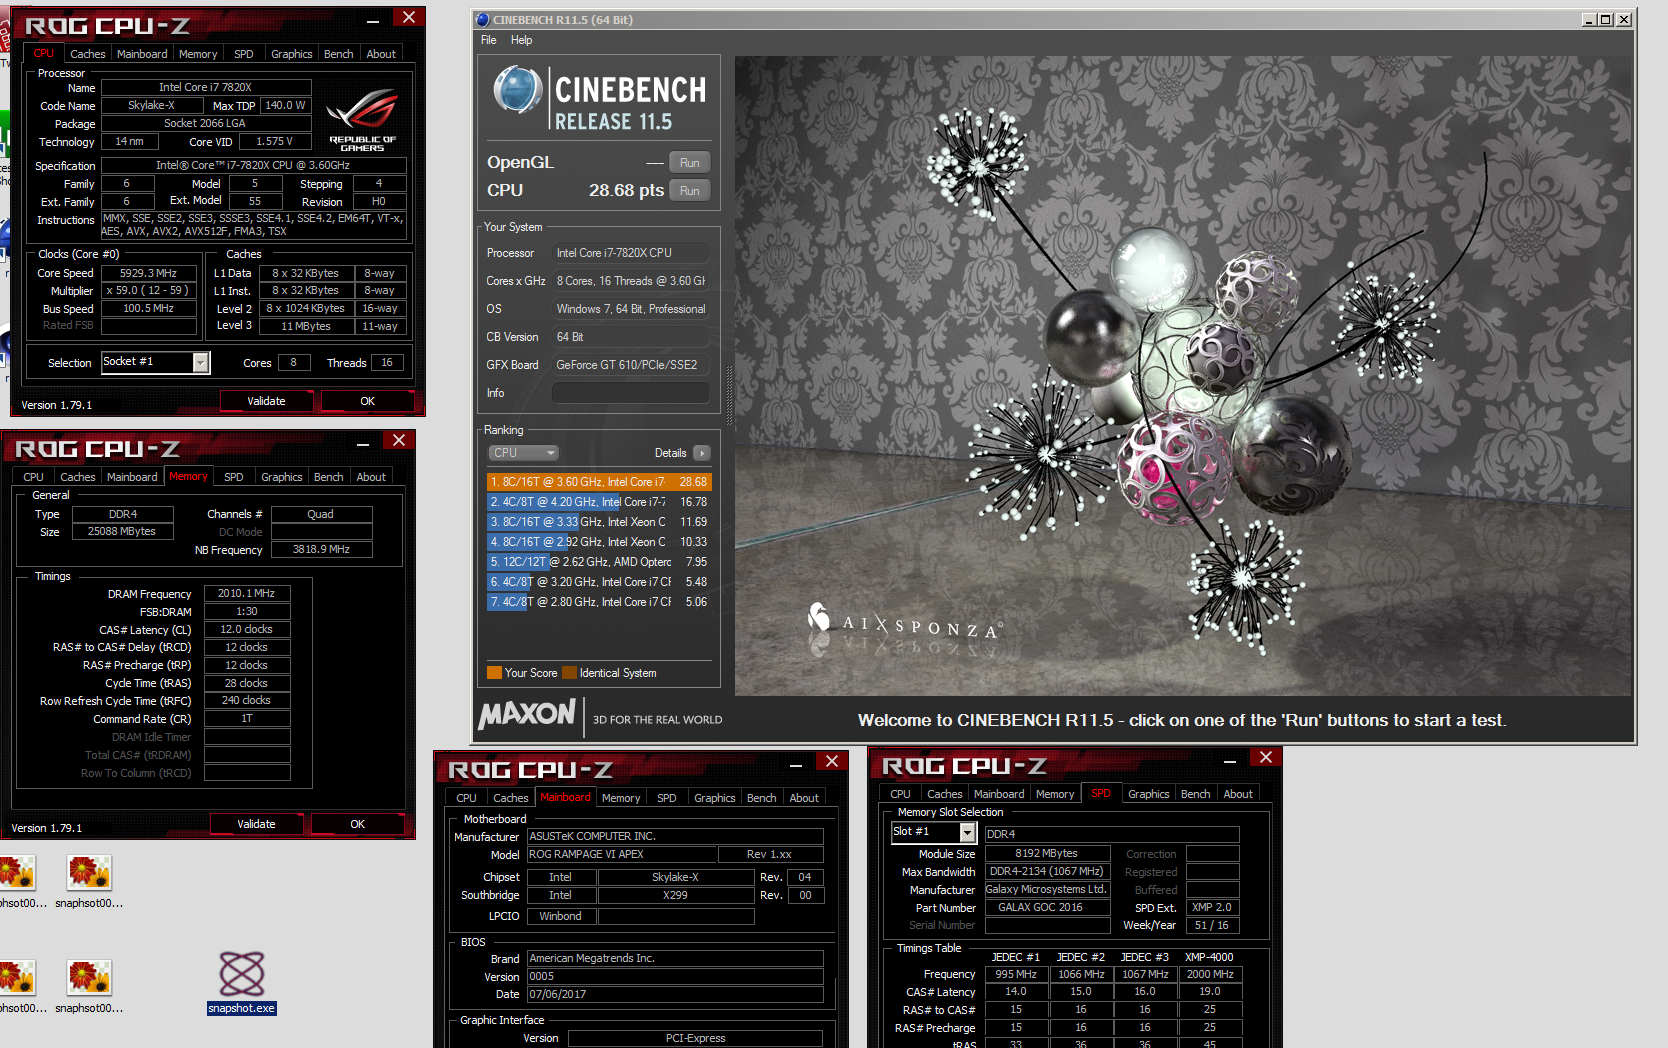Image resolution: width=1668 pixels, height=1048 pixels.
Task: Click the Part Number GALAX GOC 2016
Action: 1047,907
